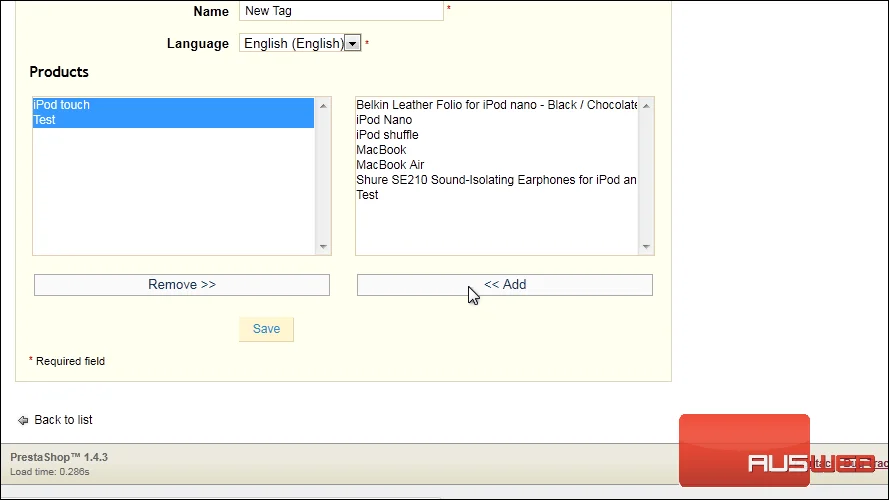Select Shure SE210 Earphones product

click(496, 180)
